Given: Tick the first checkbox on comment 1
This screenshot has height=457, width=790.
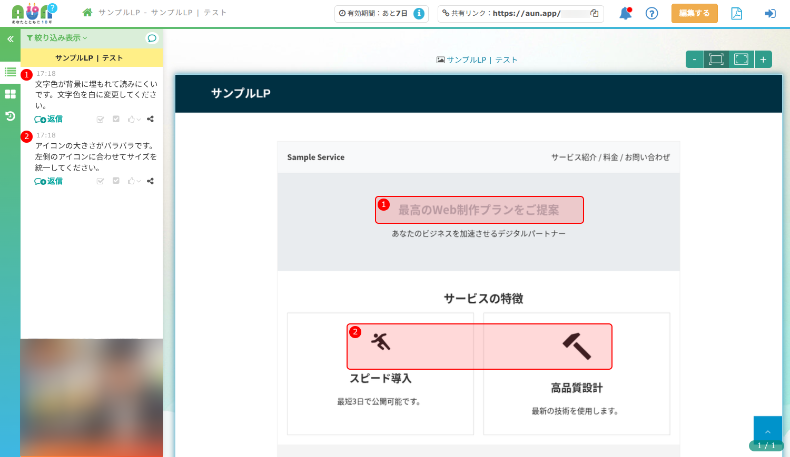Looking at the screenshot, I should [100, 119].
